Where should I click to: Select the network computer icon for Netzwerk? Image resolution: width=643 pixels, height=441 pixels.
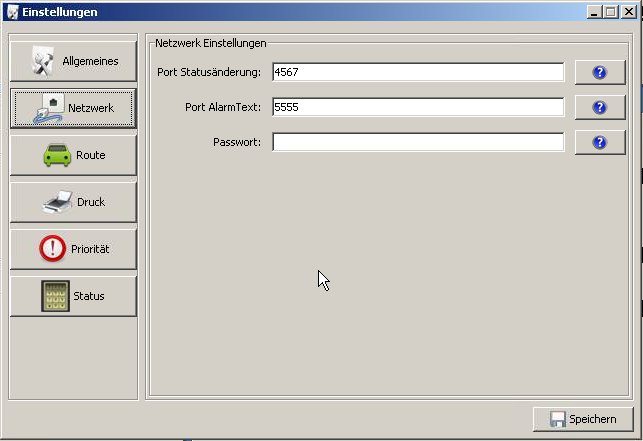(48, 108)
